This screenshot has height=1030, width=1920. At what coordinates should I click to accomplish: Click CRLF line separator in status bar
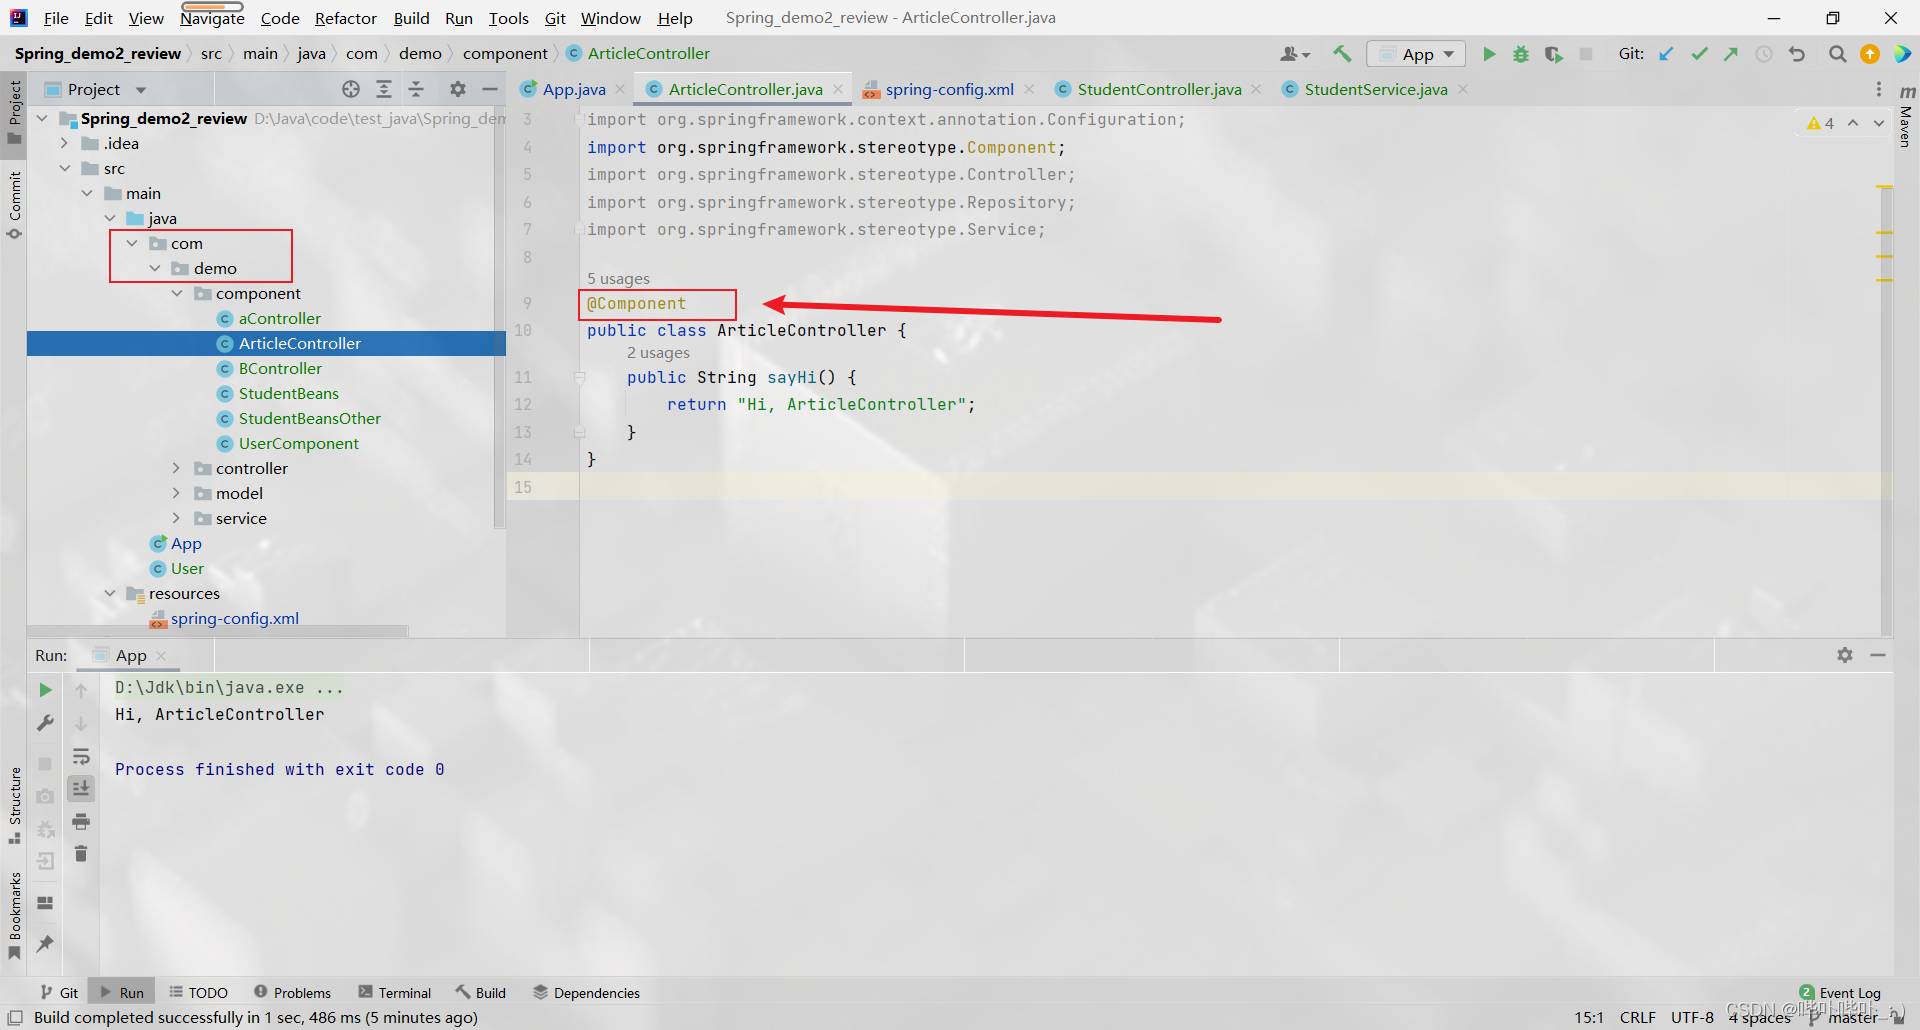[1637, 1017]
